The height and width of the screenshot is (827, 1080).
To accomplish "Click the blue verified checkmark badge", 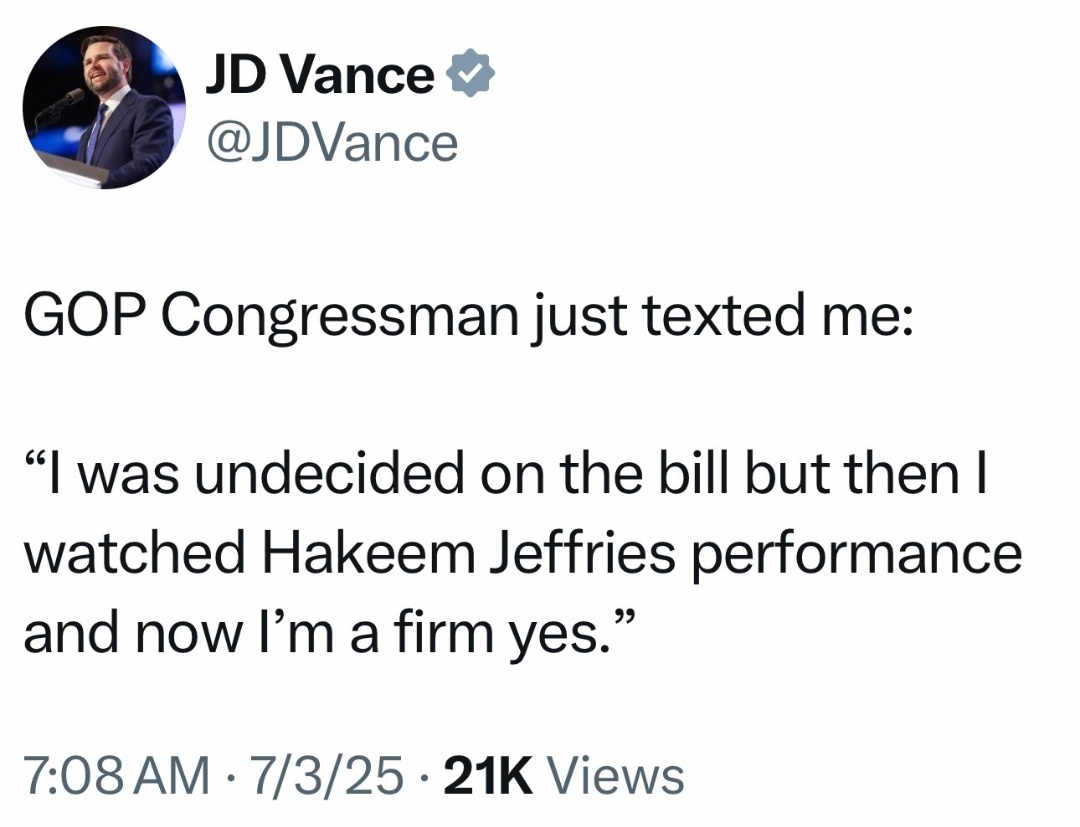I will tap(471, 74).
